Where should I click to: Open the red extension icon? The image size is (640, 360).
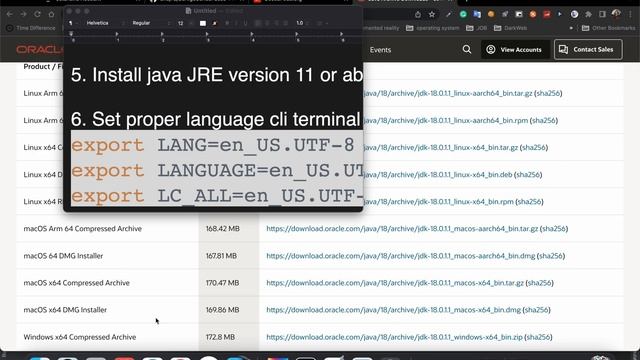coord(547,14)
